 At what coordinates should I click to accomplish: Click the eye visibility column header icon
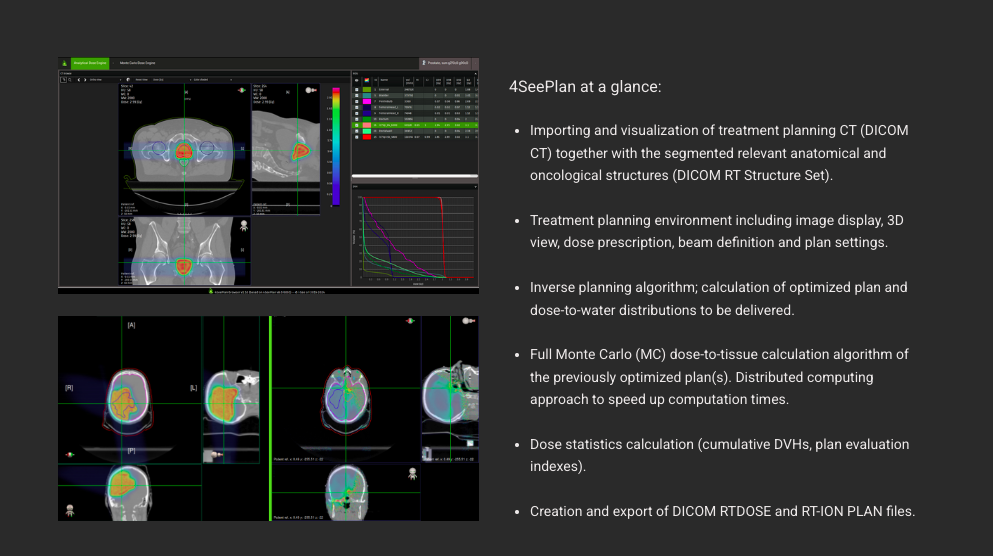[x=357, y=80]
